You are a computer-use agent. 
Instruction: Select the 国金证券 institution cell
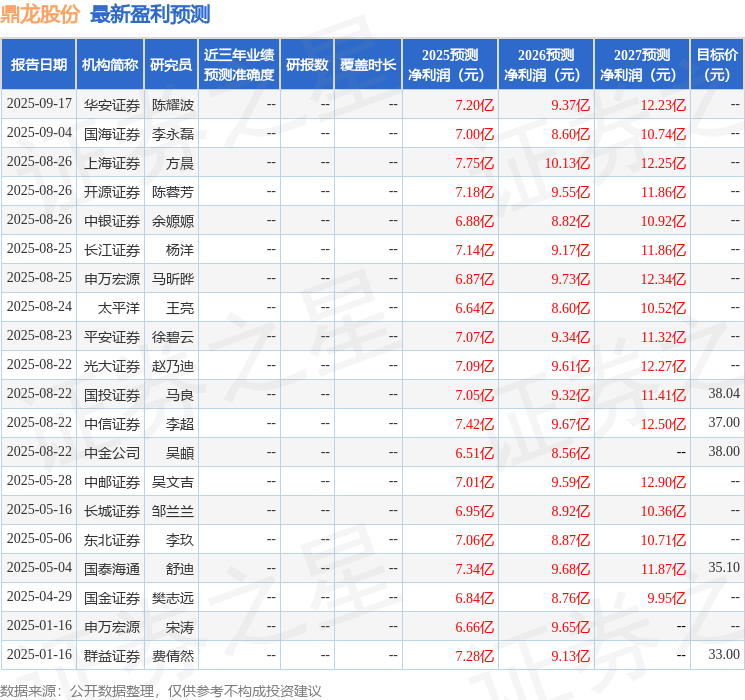coord(112,598)
